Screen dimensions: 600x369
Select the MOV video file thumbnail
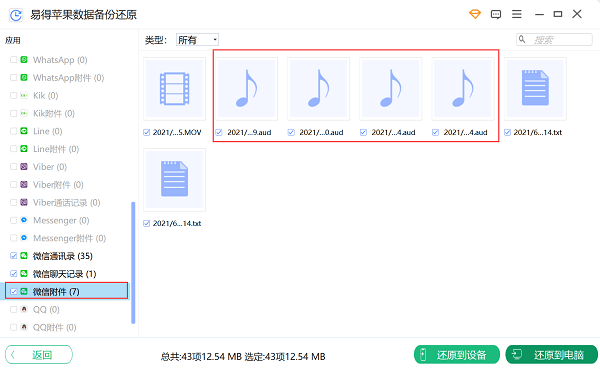pyautogui.click(x=174, y=89)
